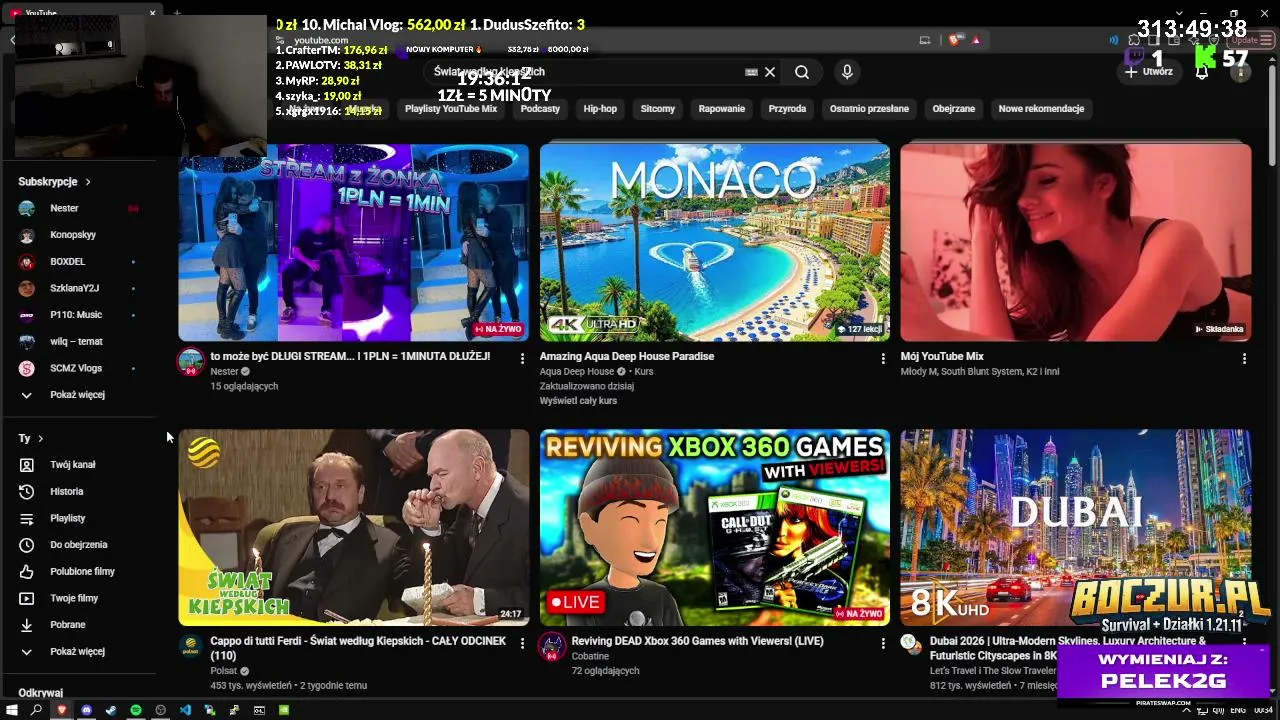Select the Playlisty YouTube Mix filter chip
The height and width of the screenshot is (720, 1280).
[451, 109]
